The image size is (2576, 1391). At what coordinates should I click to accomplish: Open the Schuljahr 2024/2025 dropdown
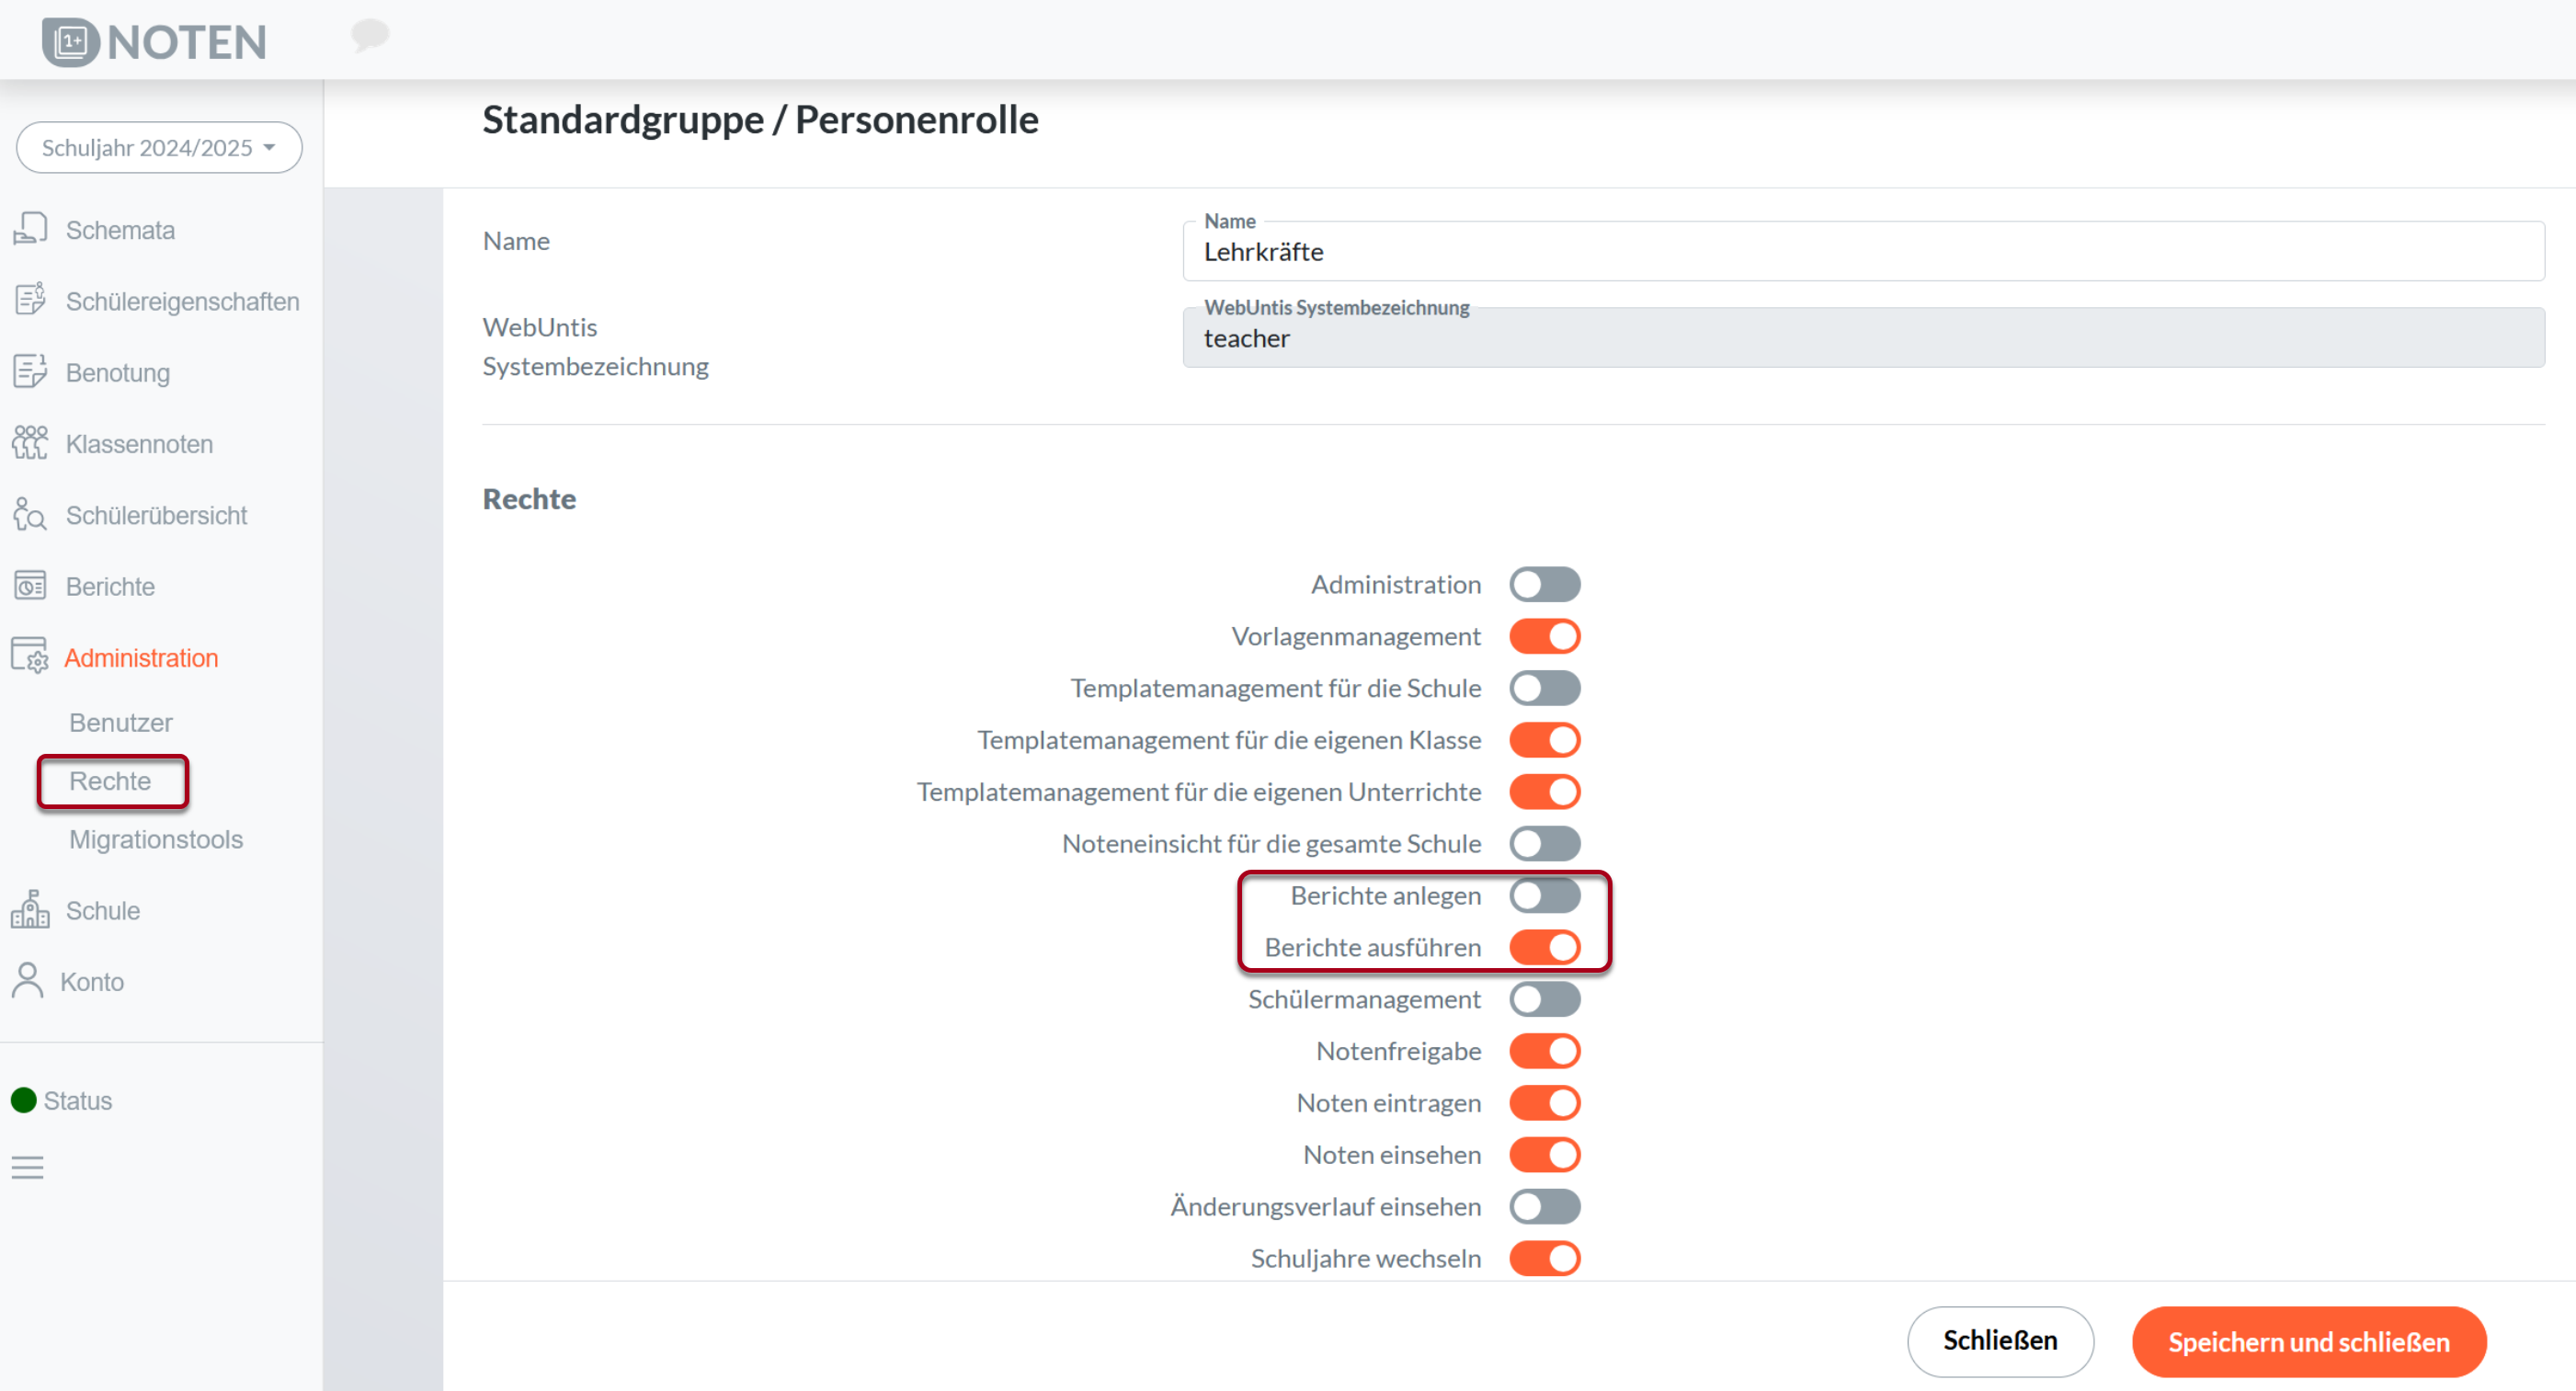click(159, 148)
